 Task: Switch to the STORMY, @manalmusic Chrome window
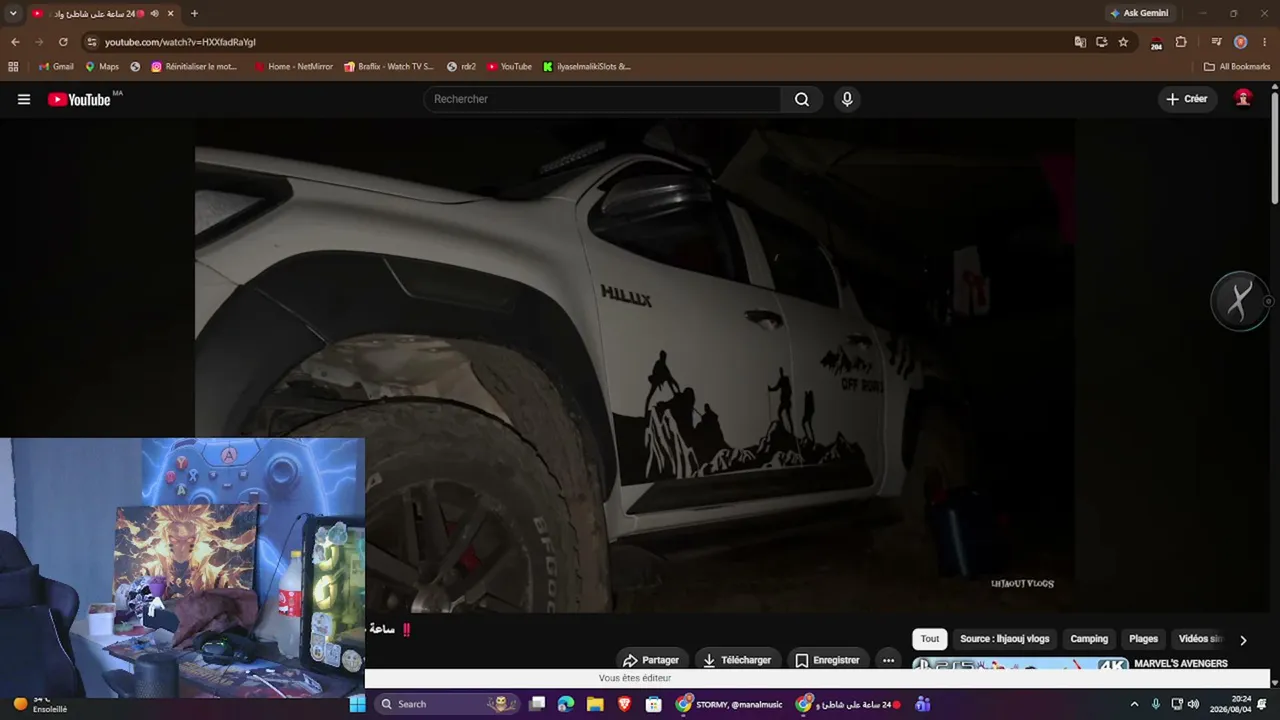[729, 704]
